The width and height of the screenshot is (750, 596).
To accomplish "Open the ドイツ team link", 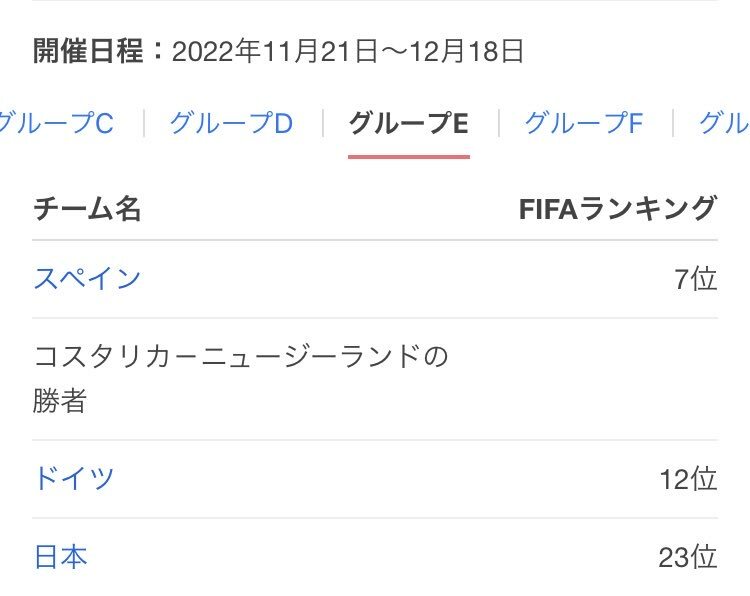I will coord(74,478).
